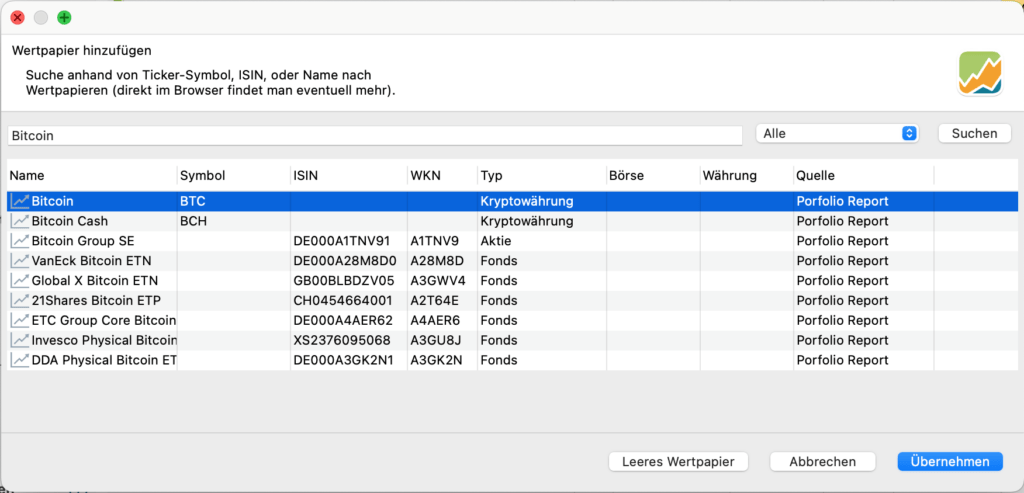Click ISIN DE000A4AER62 cell
Viewport: 1024px width, 493px height.
pos(344,321)
